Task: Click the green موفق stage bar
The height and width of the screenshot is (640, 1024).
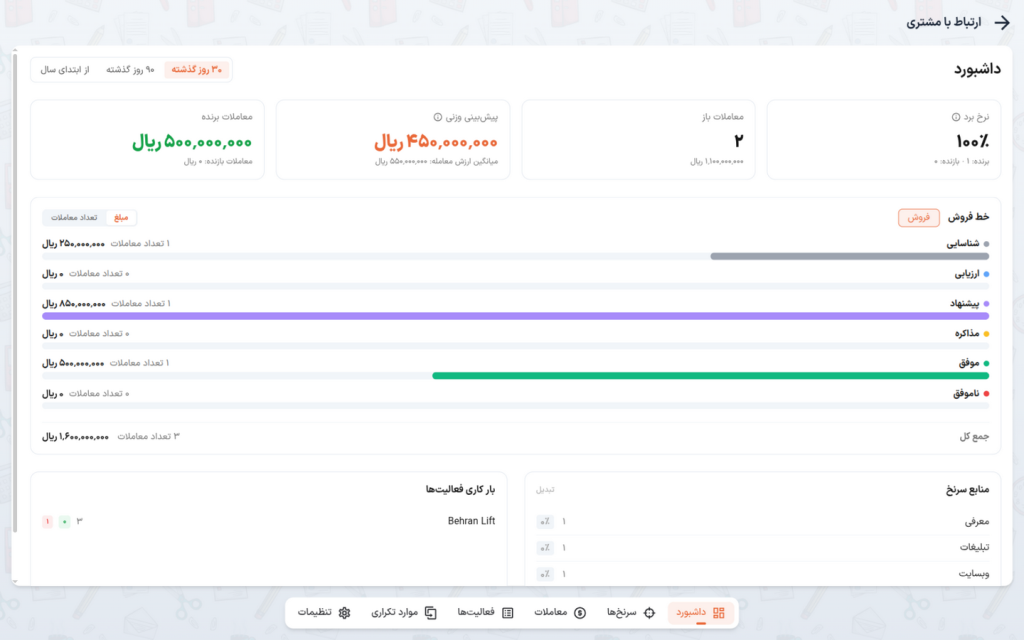Action: (711, 376)
